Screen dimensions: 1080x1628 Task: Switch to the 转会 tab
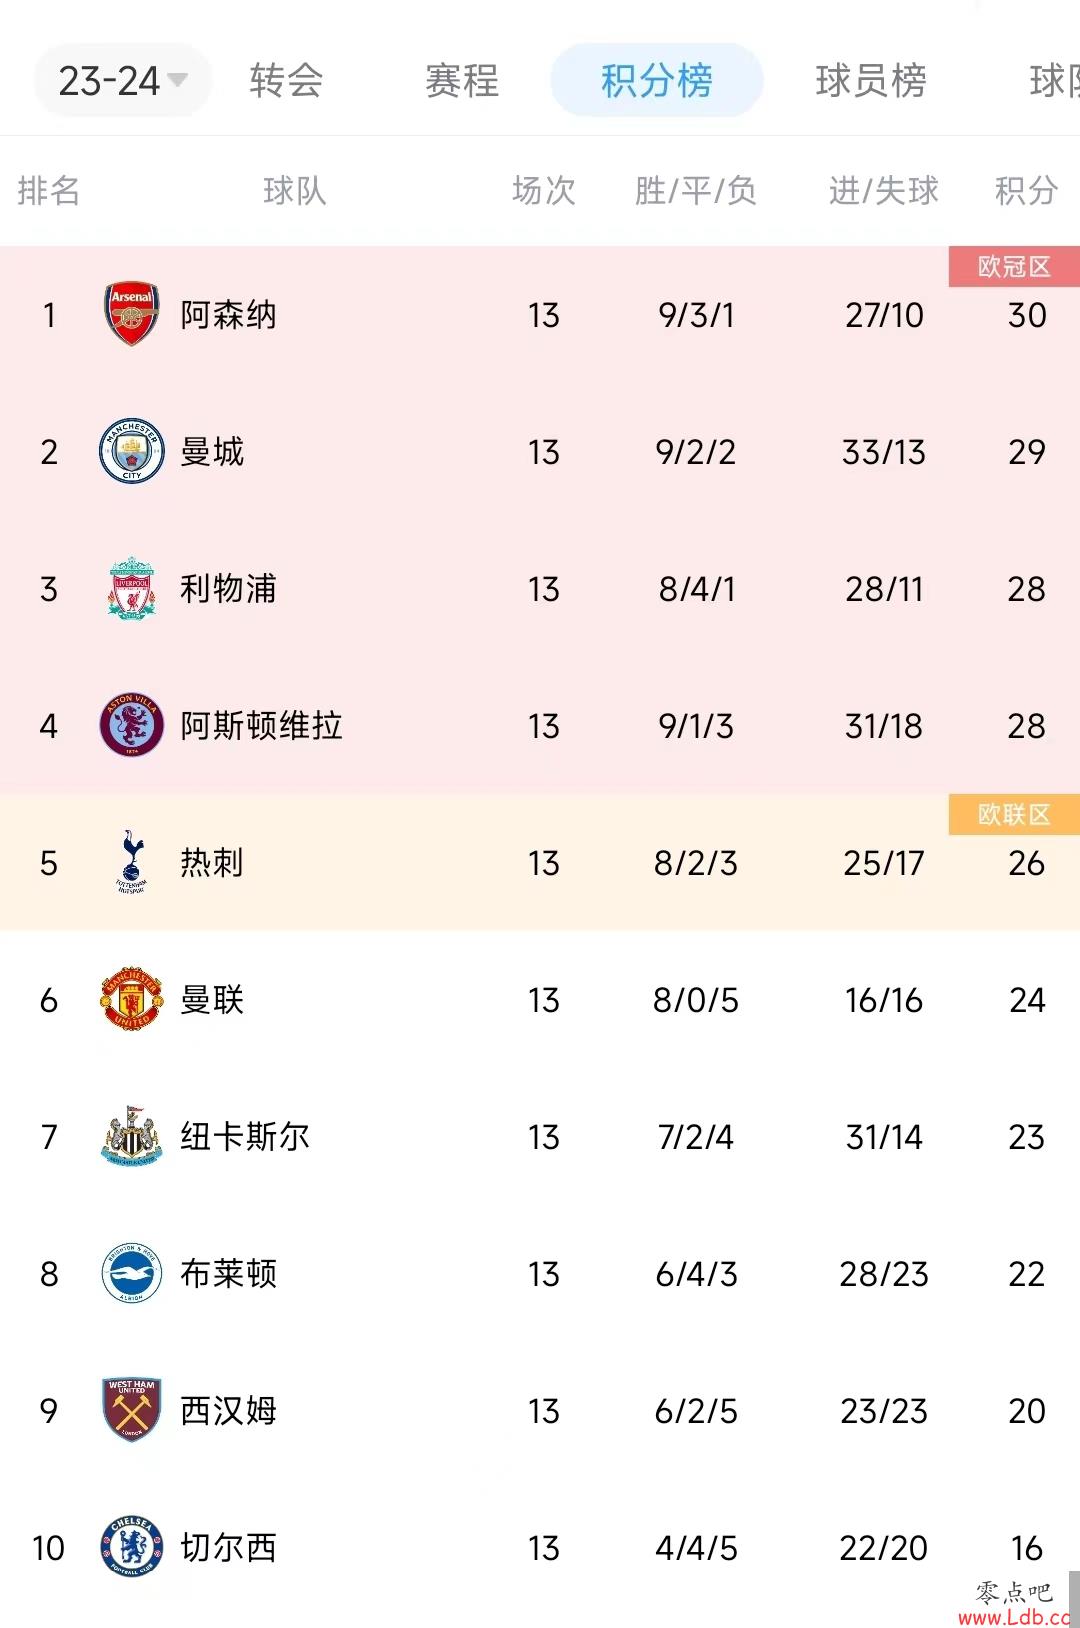[286, 80]
